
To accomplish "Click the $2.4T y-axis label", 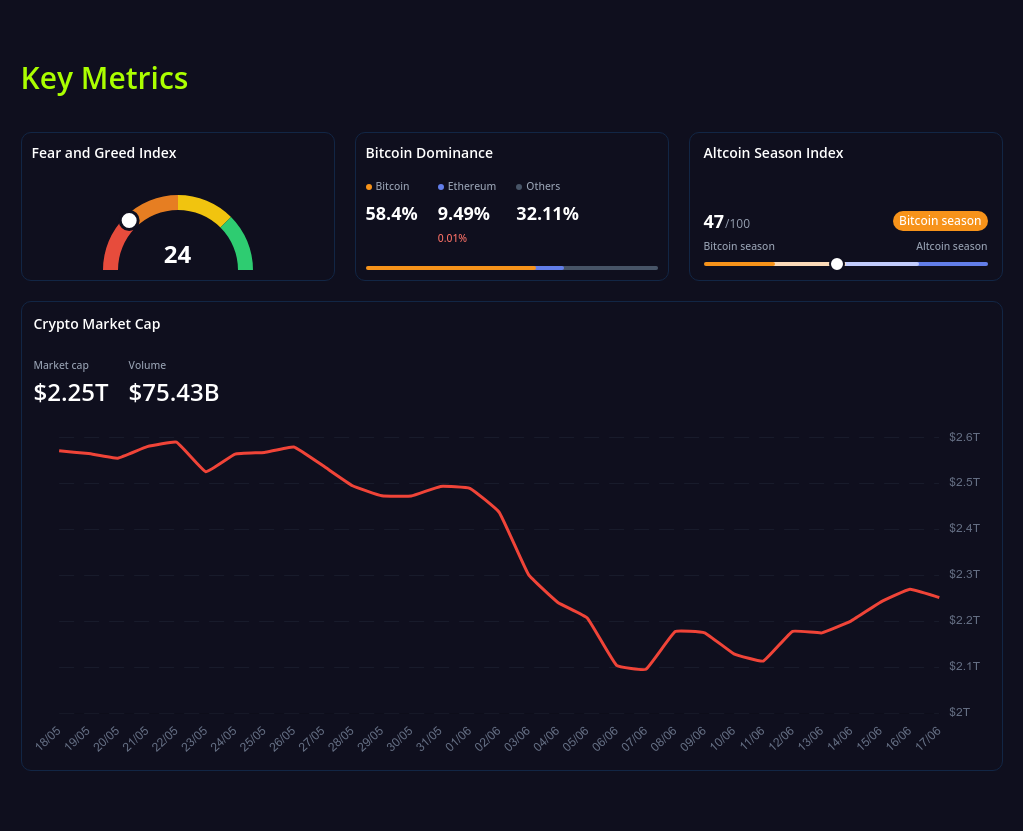I will pos(964,528).
